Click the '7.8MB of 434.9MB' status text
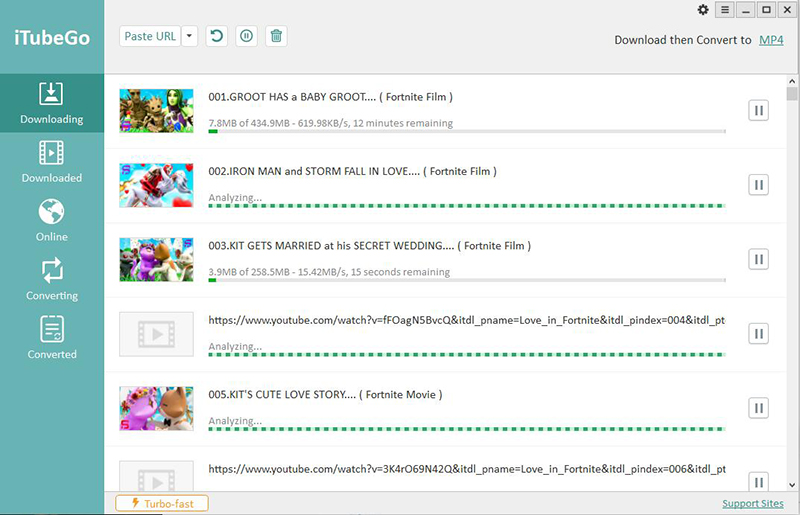Viewport: 800px width, 515px height. pos(331,123)
